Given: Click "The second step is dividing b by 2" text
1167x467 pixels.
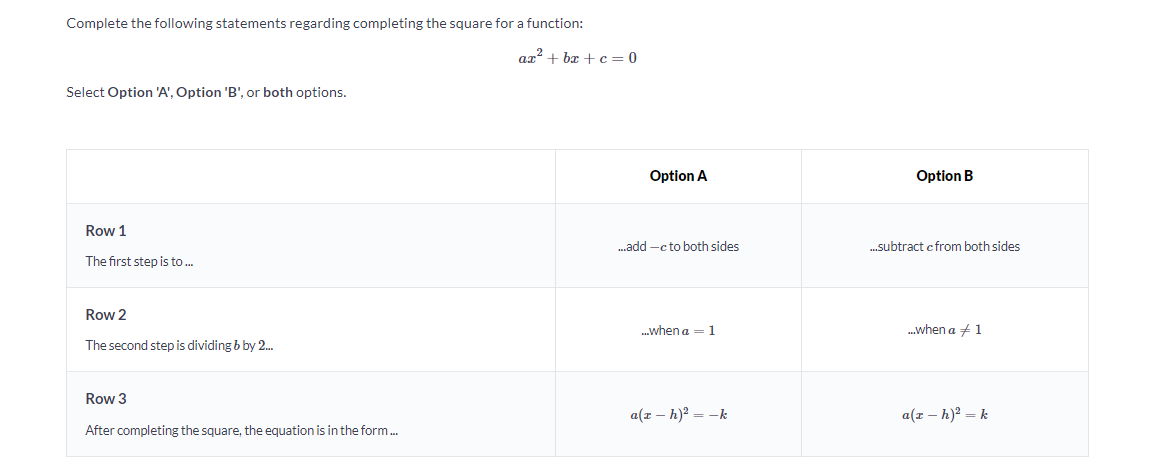Looking at the screenshot, I should [x=179, y=345].
